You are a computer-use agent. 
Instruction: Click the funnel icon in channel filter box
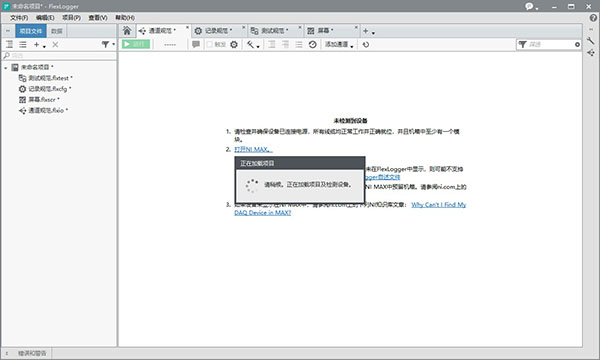[x=522, y=44]
